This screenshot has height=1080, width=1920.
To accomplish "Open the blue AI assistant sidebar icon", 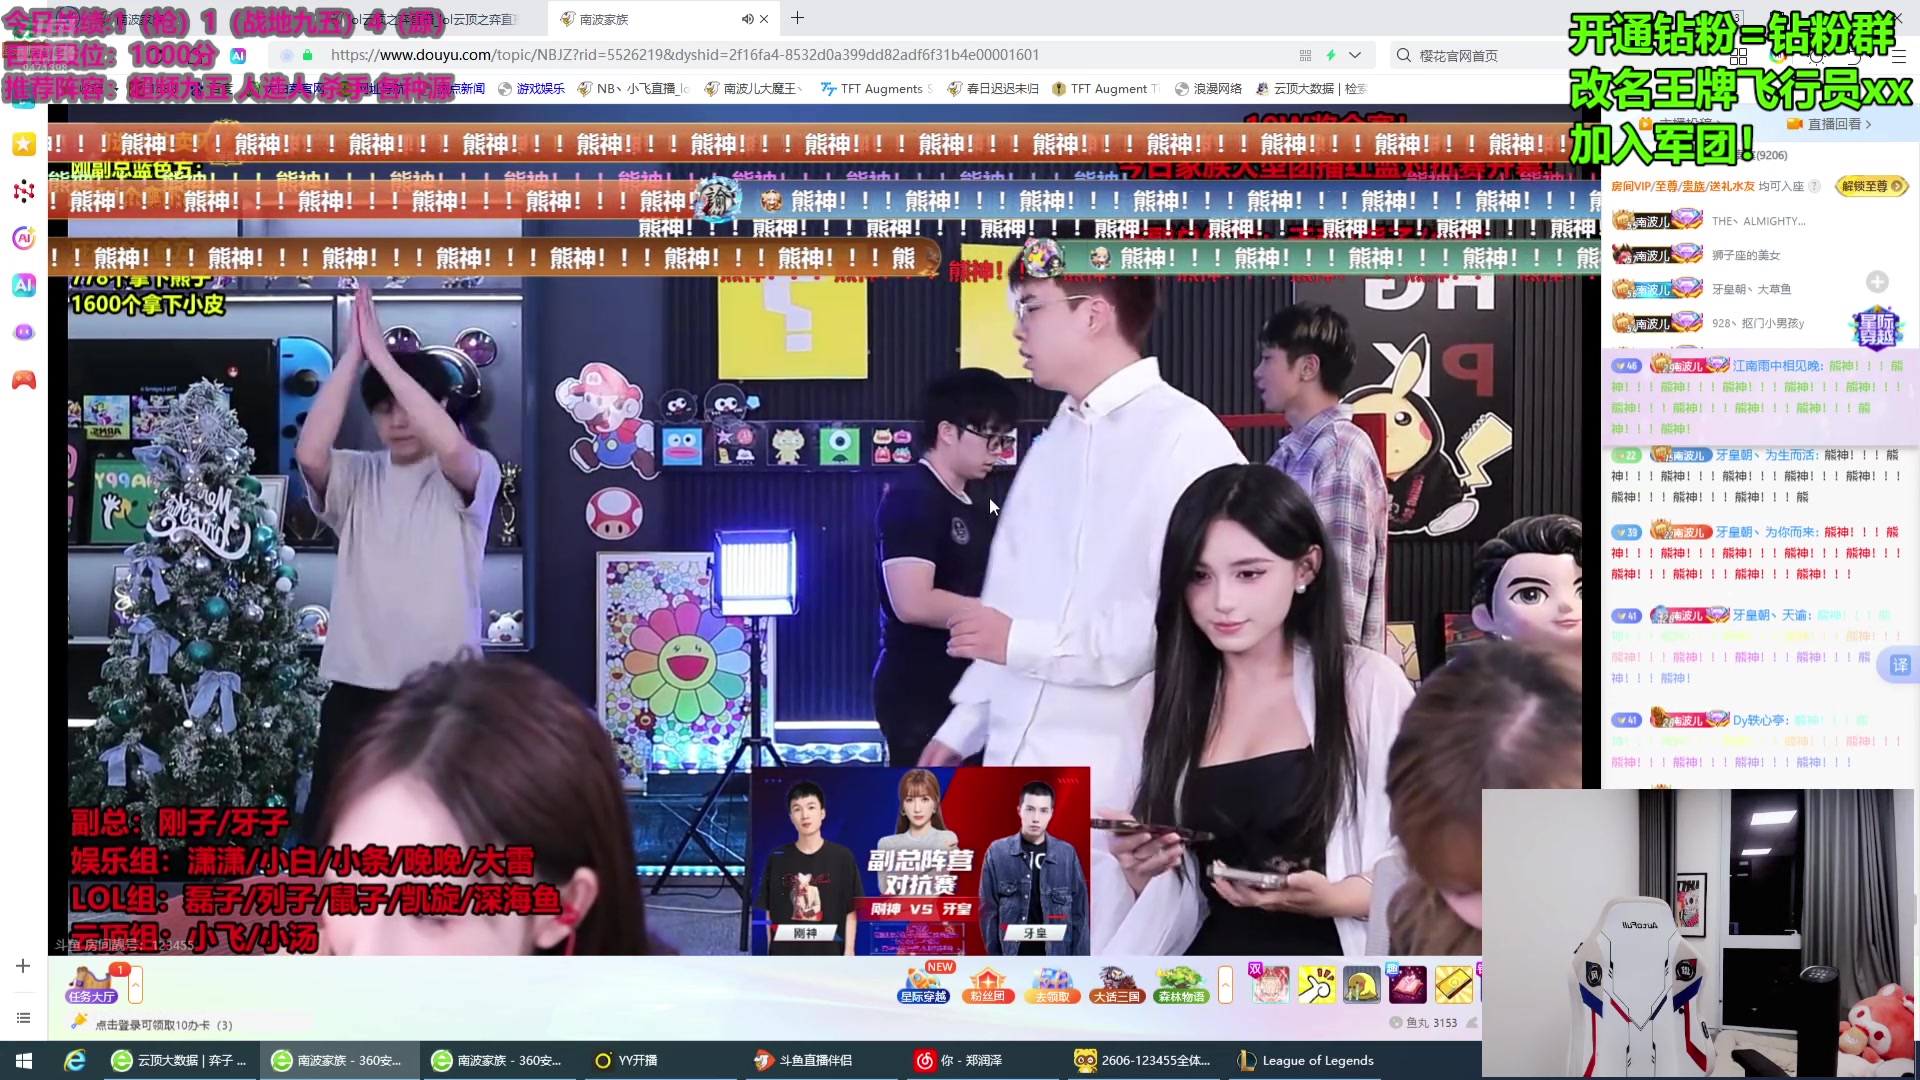I will tap(24, 285).
